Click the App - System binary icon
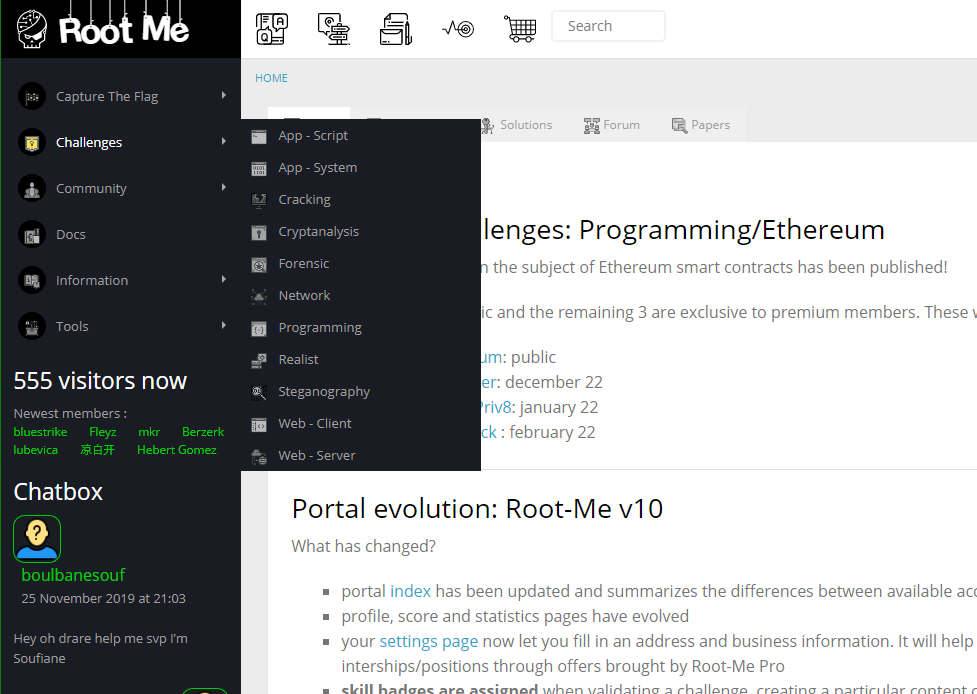Screen dimensions: 977x694 259,168
